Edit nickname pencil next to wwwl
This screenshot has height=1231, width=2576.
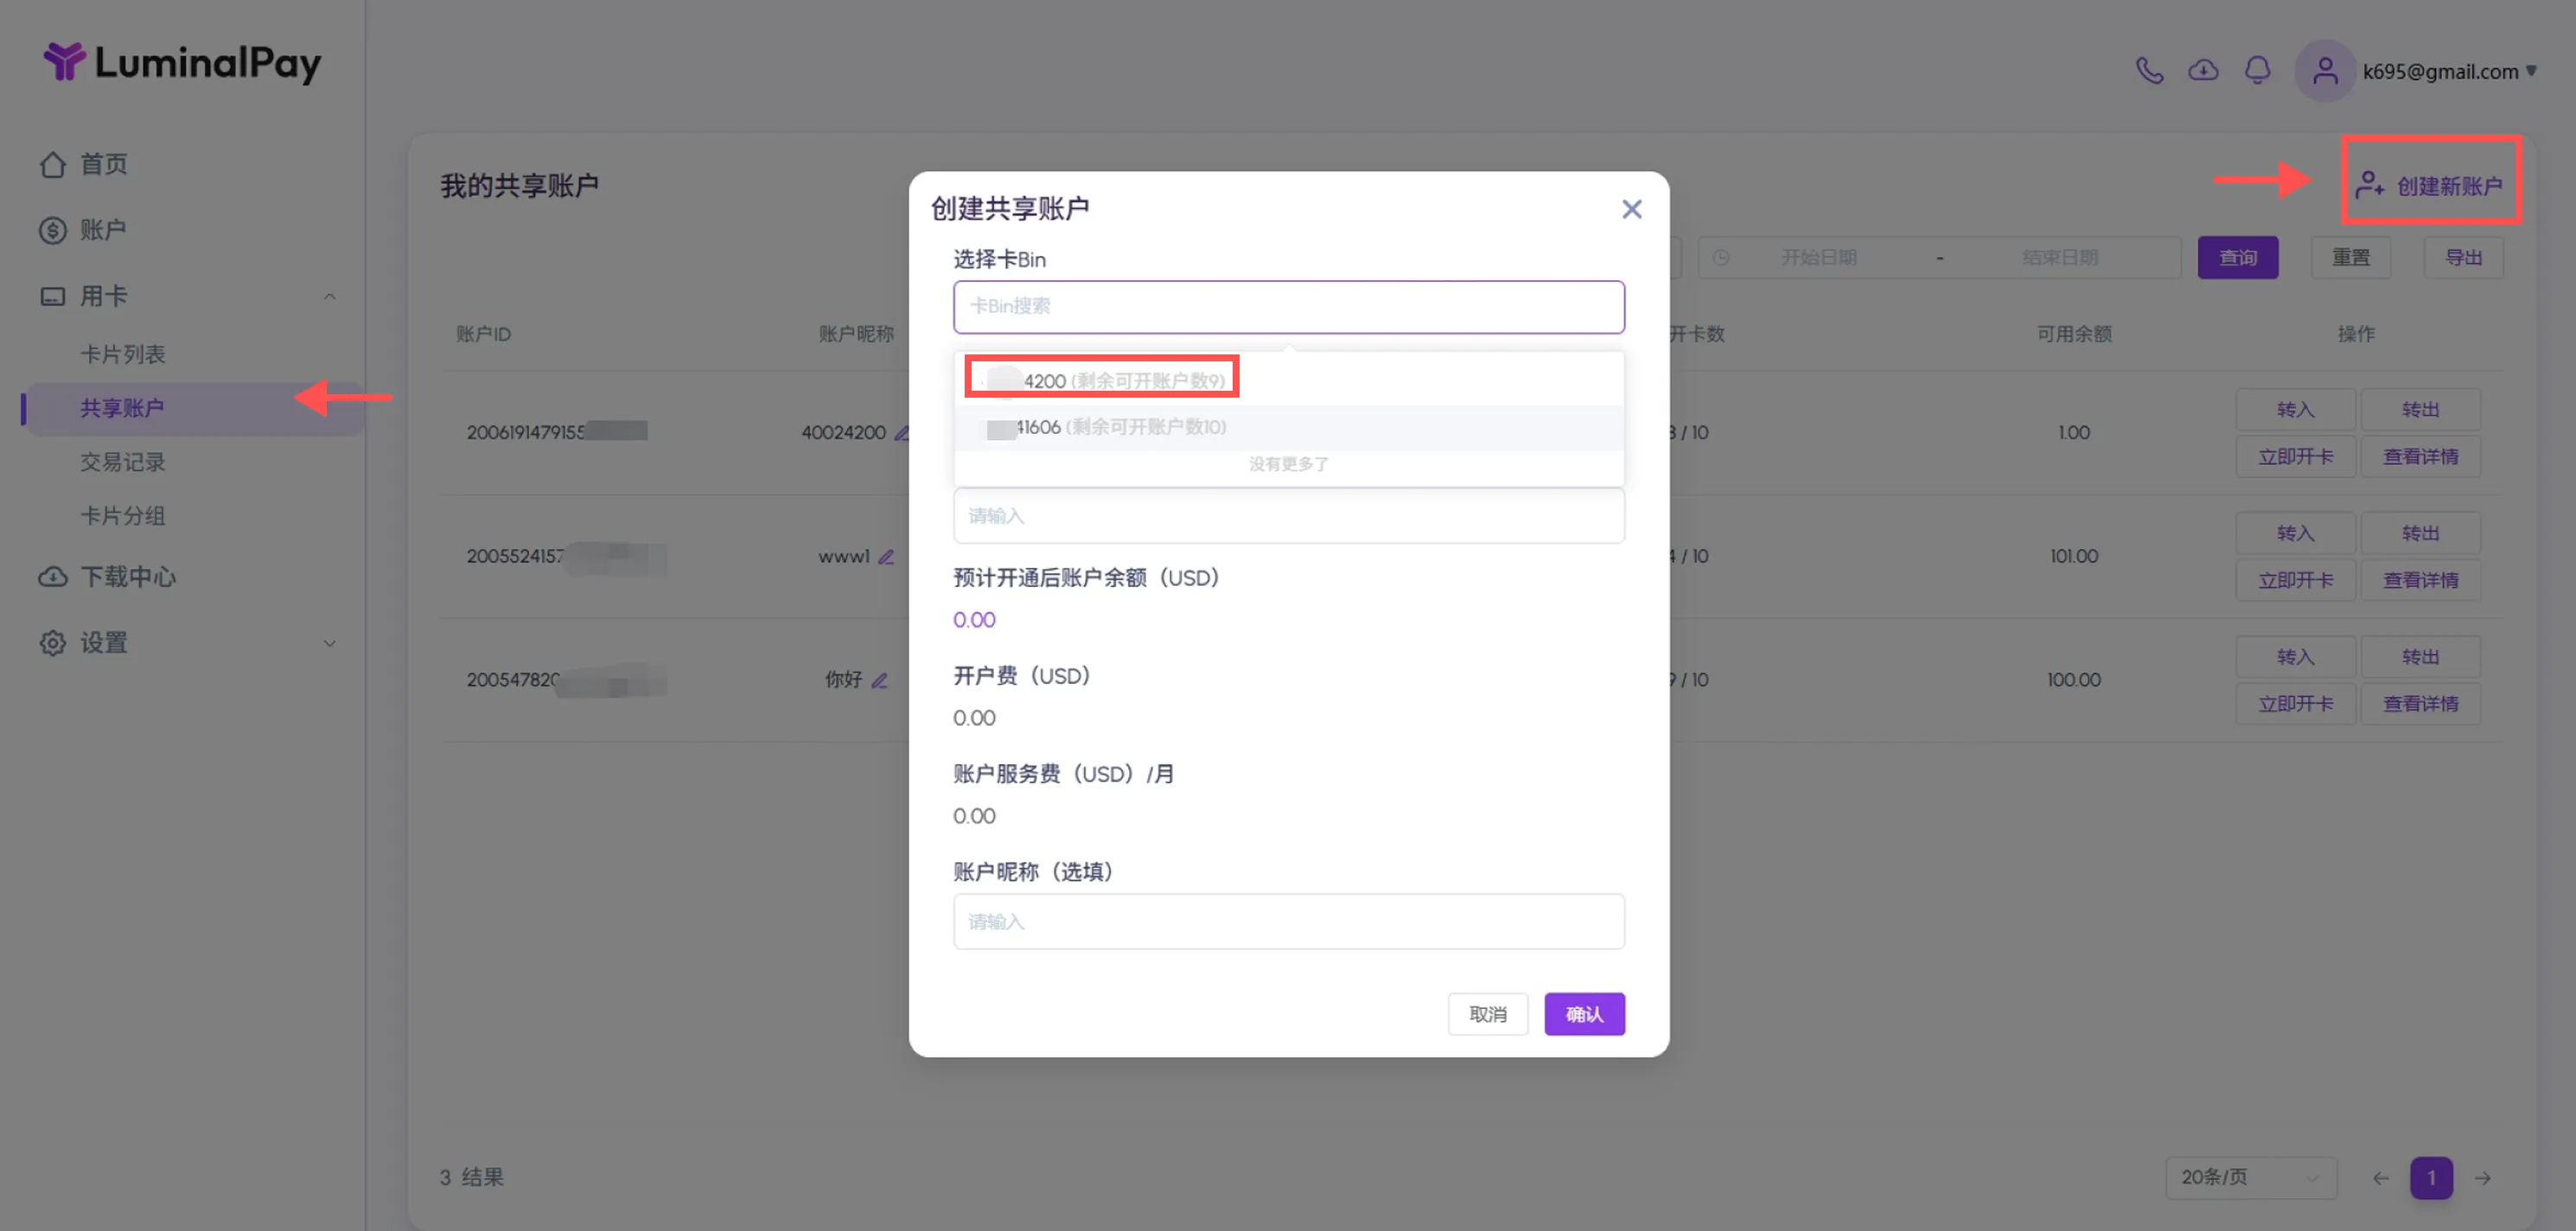click(886, 556)
